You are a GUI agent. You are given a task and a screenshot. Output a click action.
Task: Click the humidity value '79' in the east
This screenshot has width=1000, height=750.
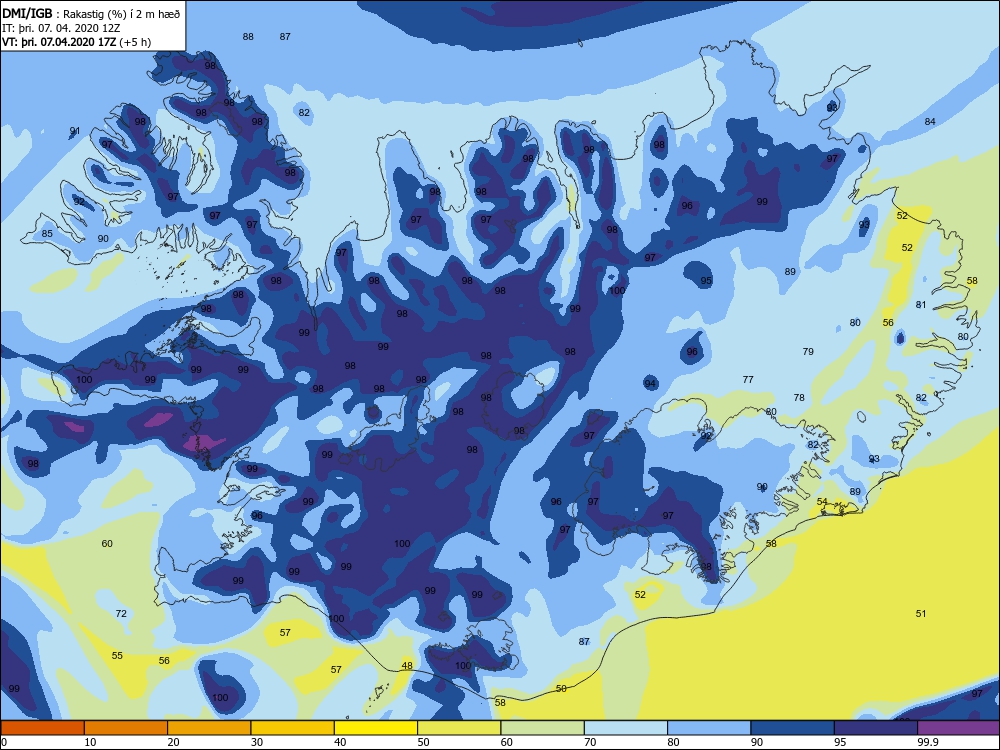pos(808,351)
